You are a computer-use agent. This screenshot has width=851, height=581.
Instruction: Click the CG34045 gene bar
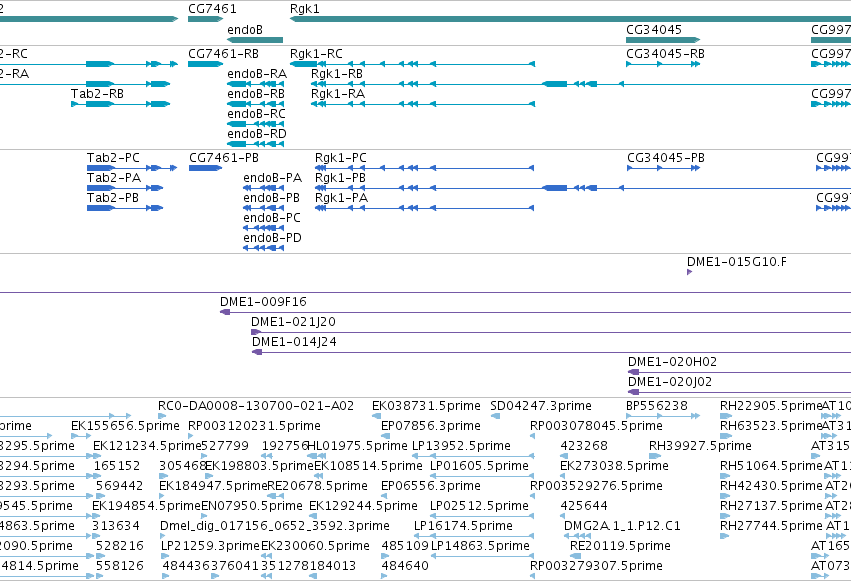(663, 40)
